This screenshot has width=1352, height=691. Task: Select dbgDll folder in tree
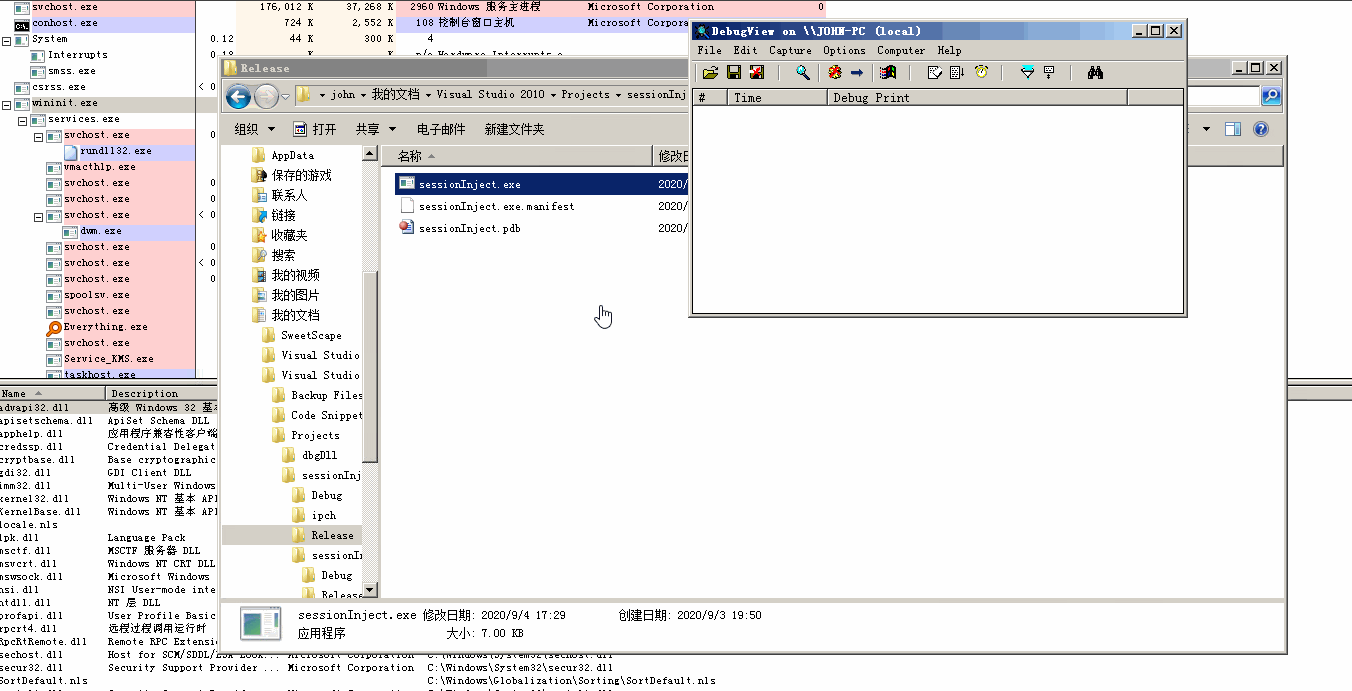point(320,455)
